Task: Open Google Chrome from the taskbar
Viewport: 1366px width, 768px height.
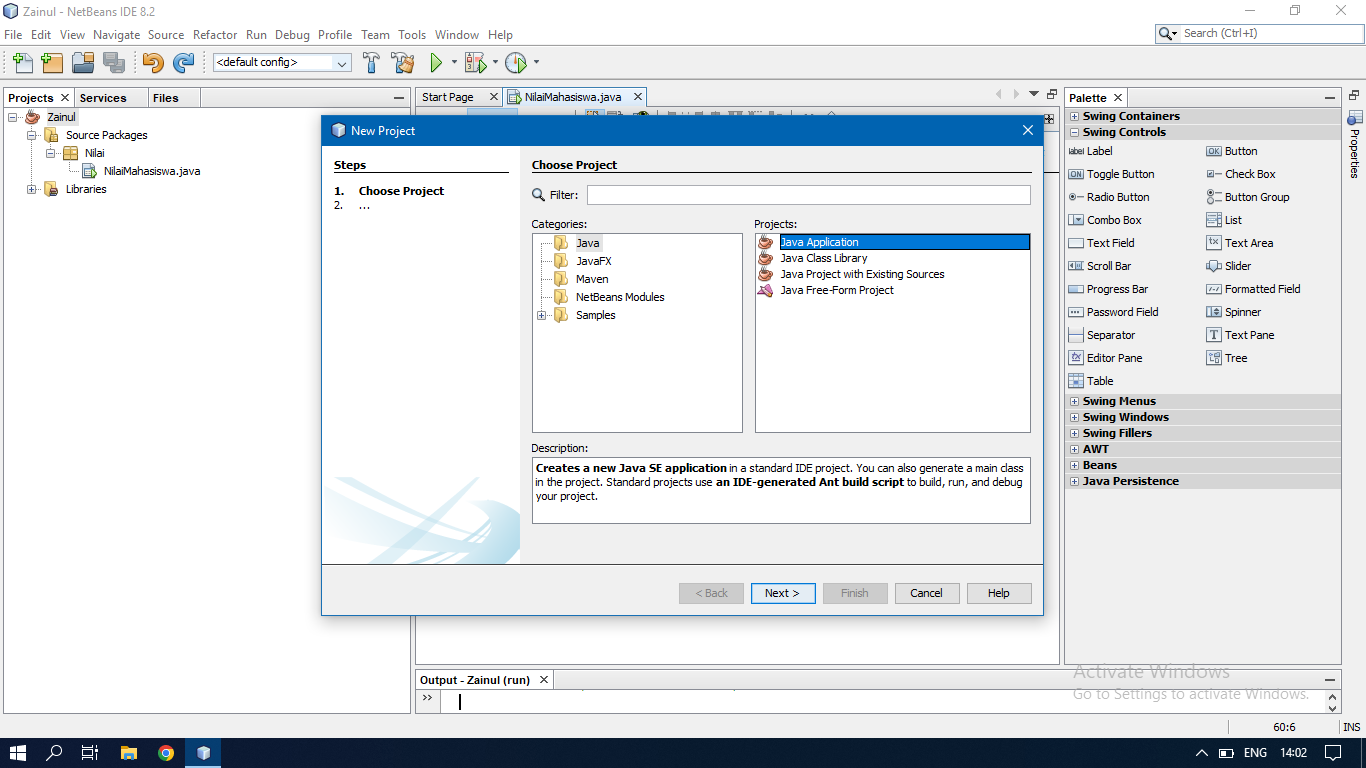Action: coord(166,753)
